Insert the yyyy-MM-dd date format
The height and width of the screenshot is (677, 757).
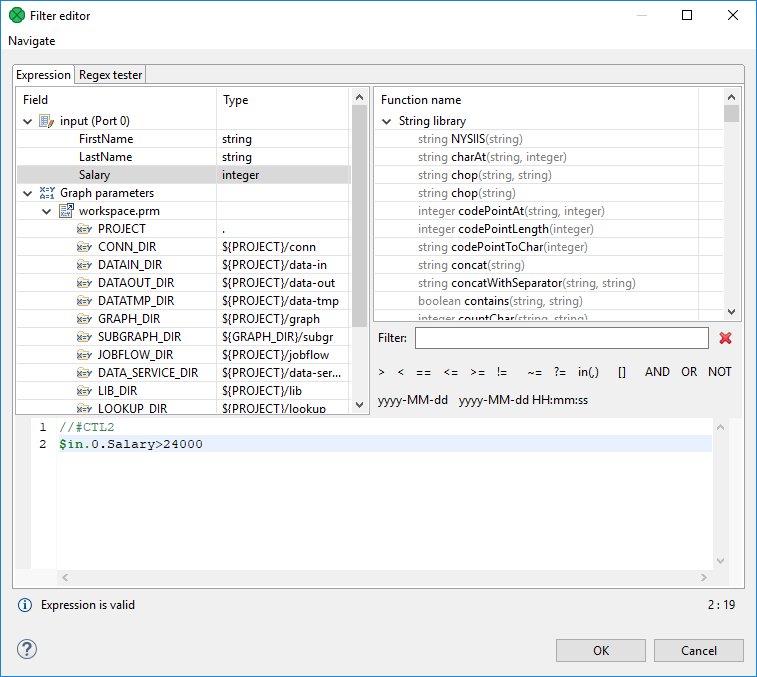412,401
